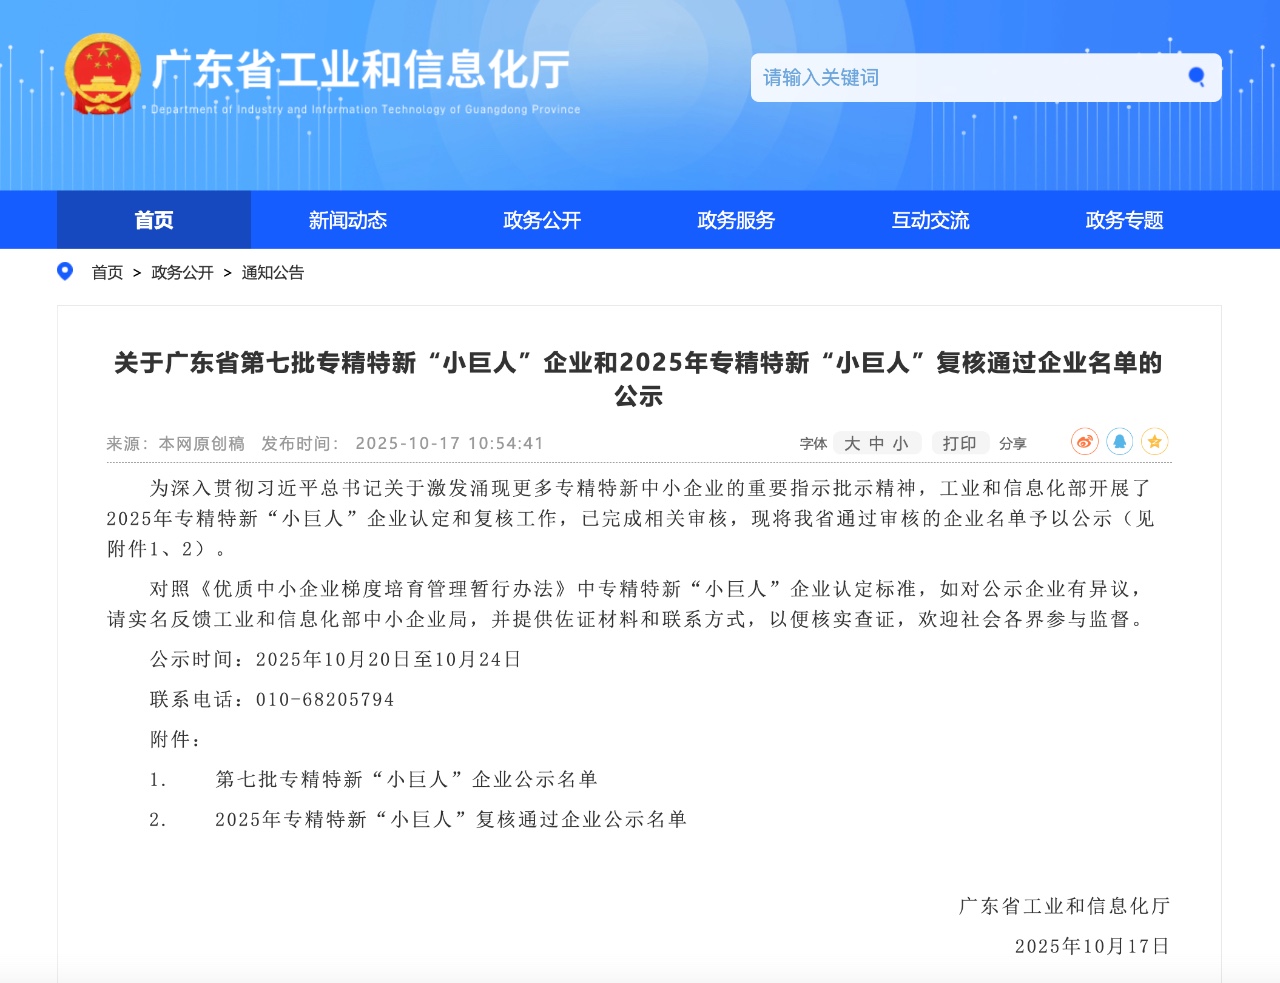Viewport: 1280px width, 983px height.
Task: Switch to the 政务服务 section
Action: coord(736,220)
